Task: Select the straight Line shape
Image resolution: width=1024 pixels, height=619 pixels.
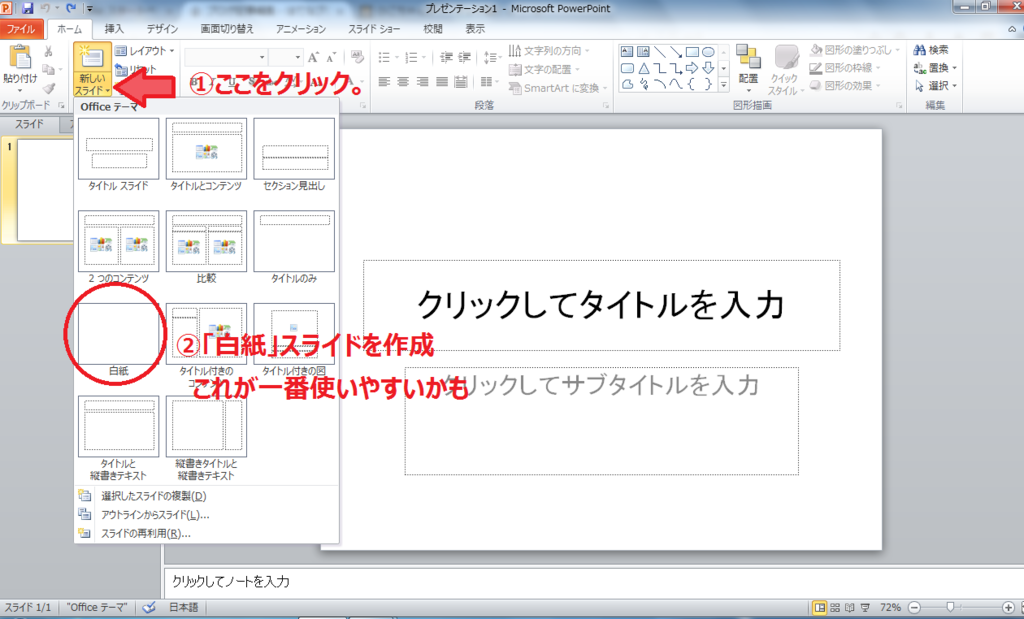Action: pyautogui.click(x=660, y=52)
